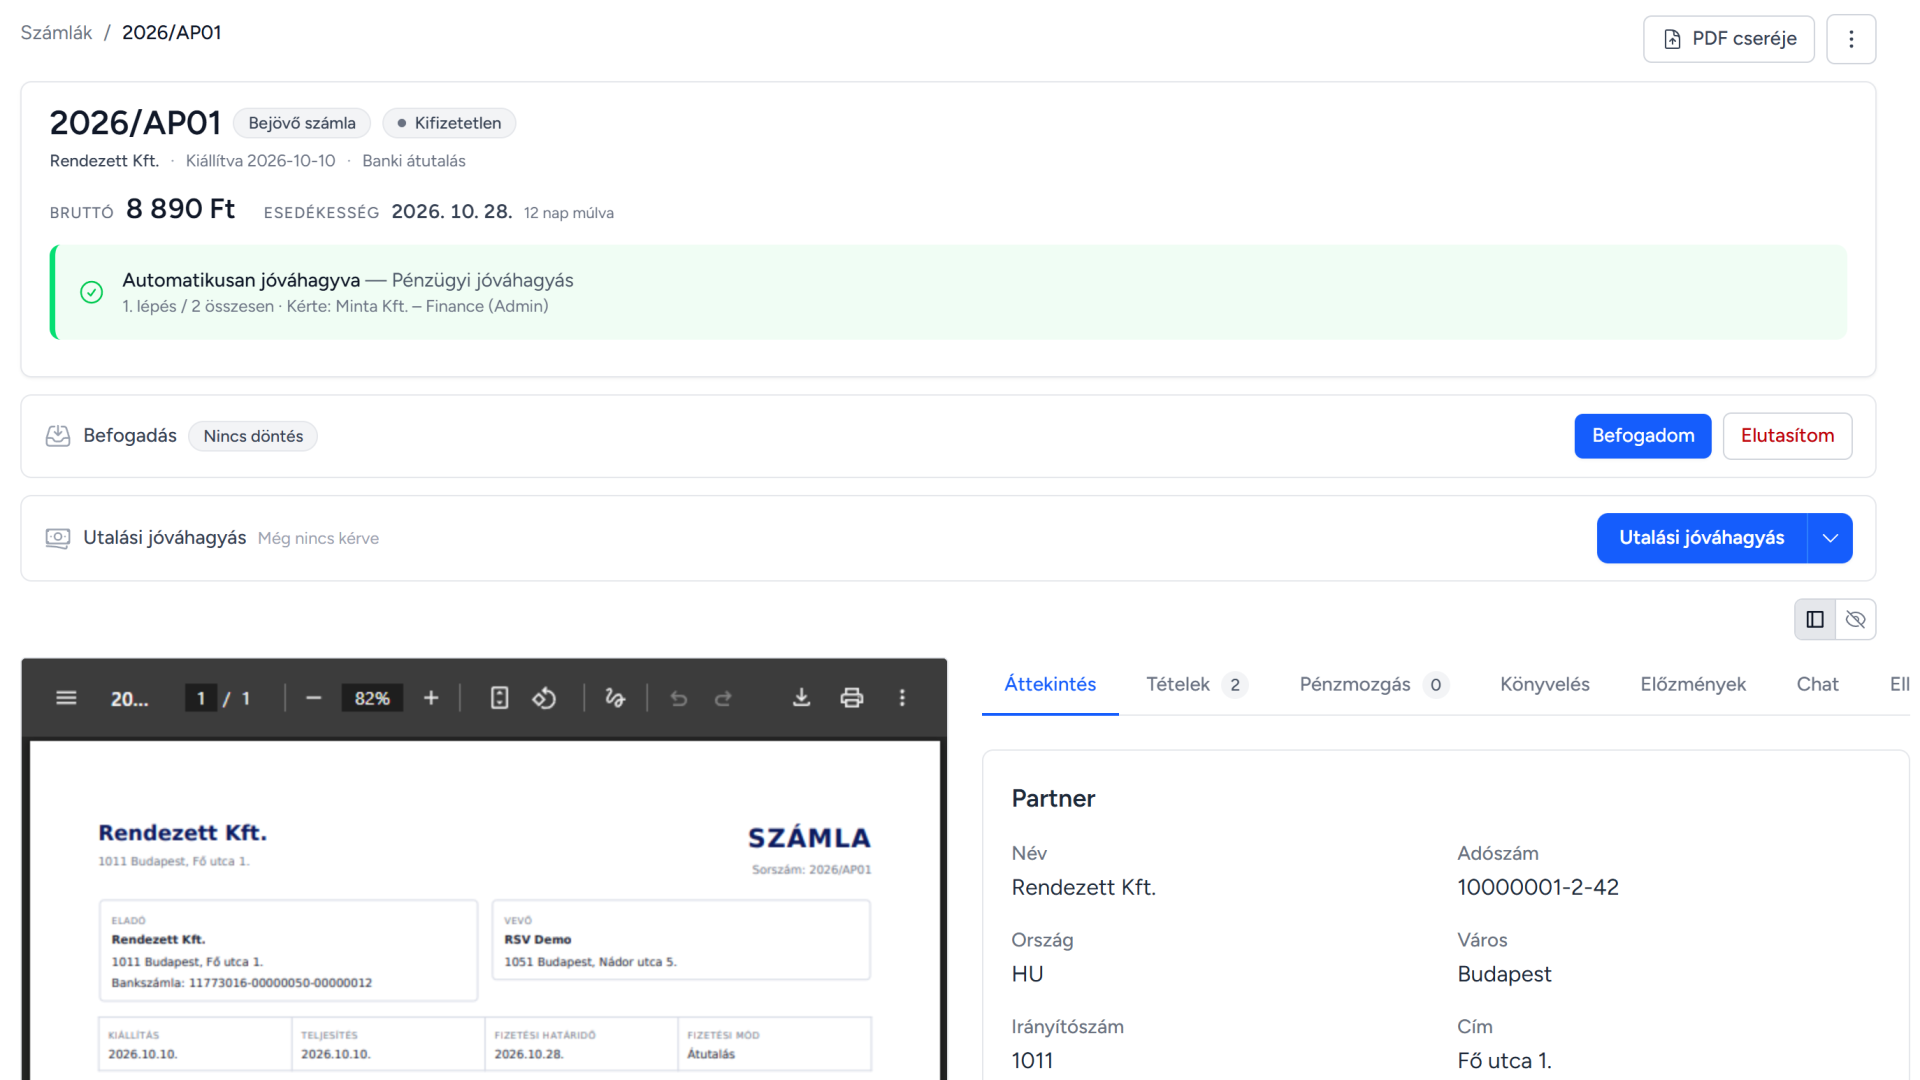Go back to Számlák breadcrumb
Viewport: 1920px width, 1080px height.
point(56,32)
